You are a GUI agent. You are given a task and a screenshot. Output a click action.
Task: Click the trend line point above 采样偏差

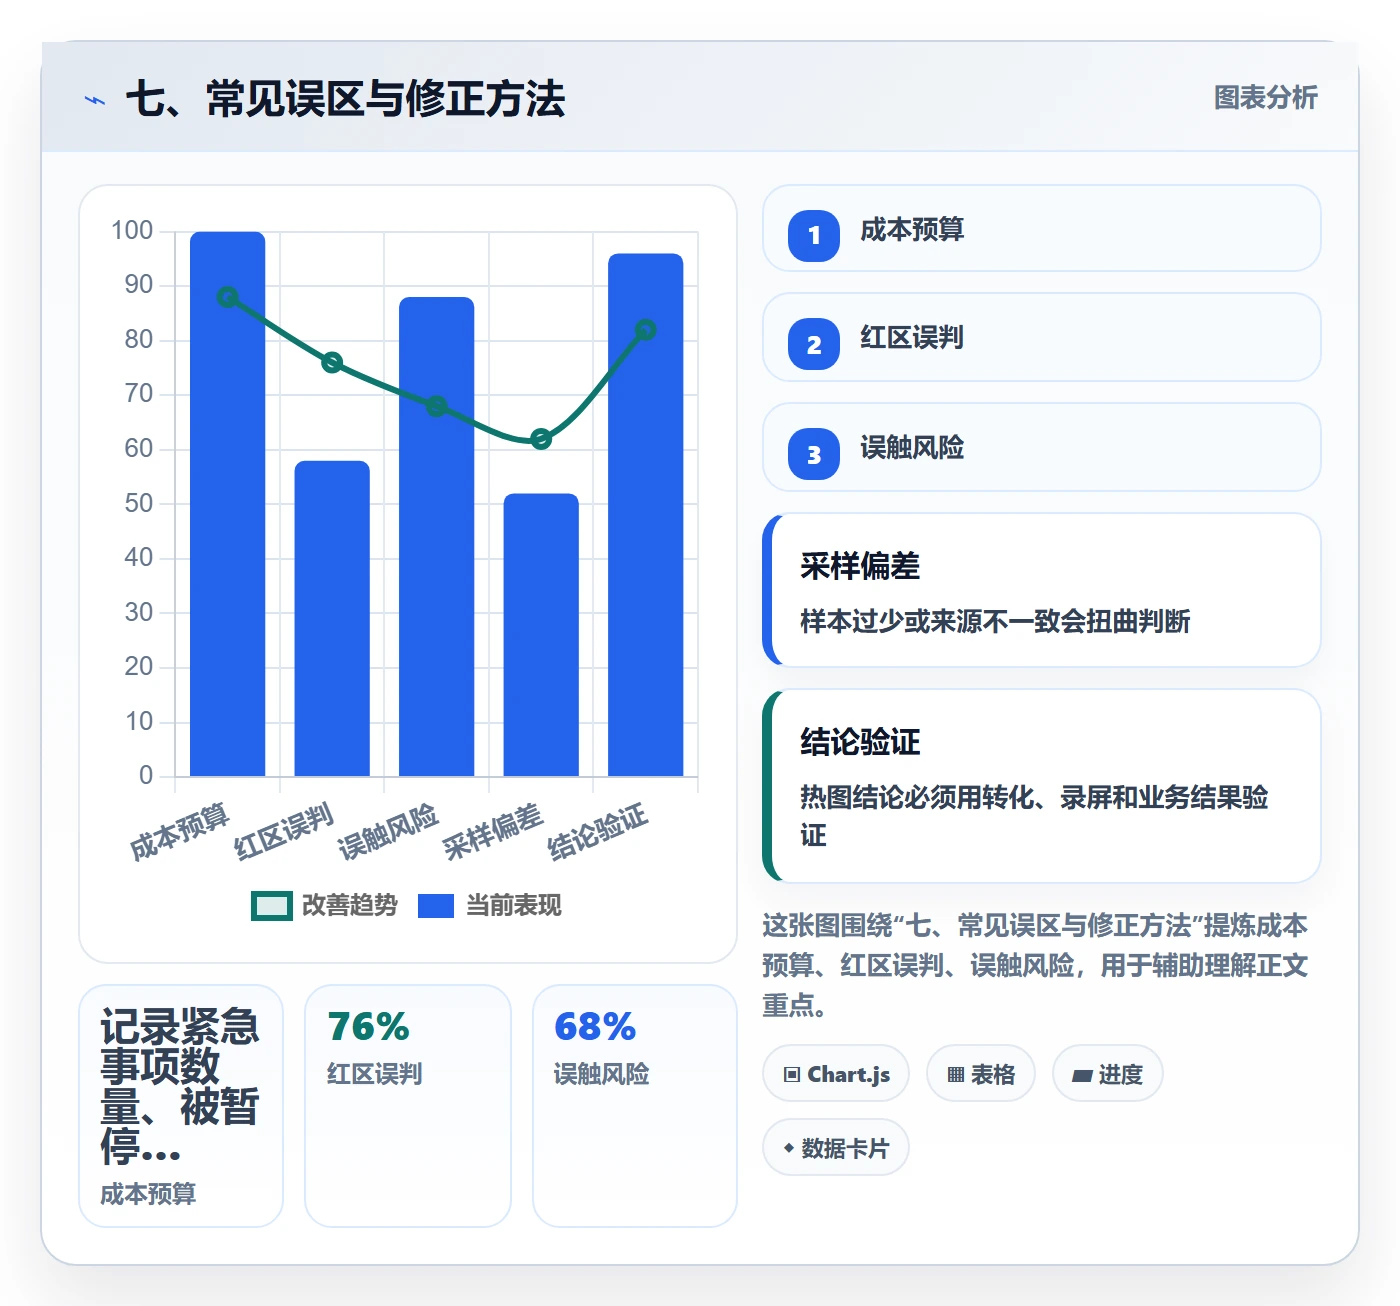tap(541, 439)
